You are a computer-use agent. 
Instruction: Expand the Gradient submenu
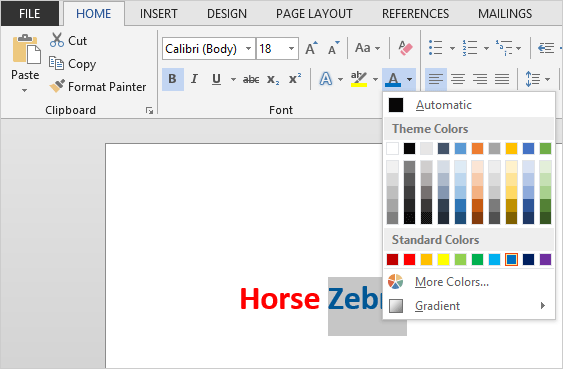pos(469,306)
